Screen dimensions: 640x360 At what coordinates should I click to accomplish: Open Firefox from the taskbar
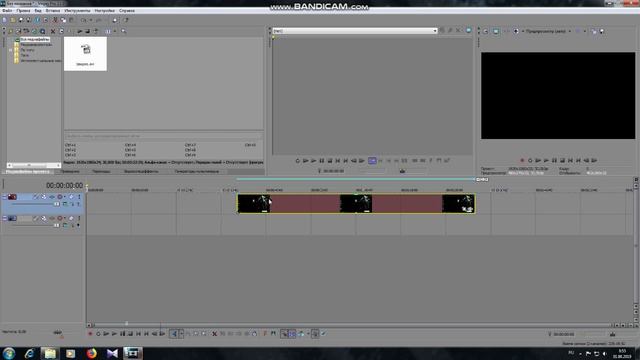coord(91,353)
